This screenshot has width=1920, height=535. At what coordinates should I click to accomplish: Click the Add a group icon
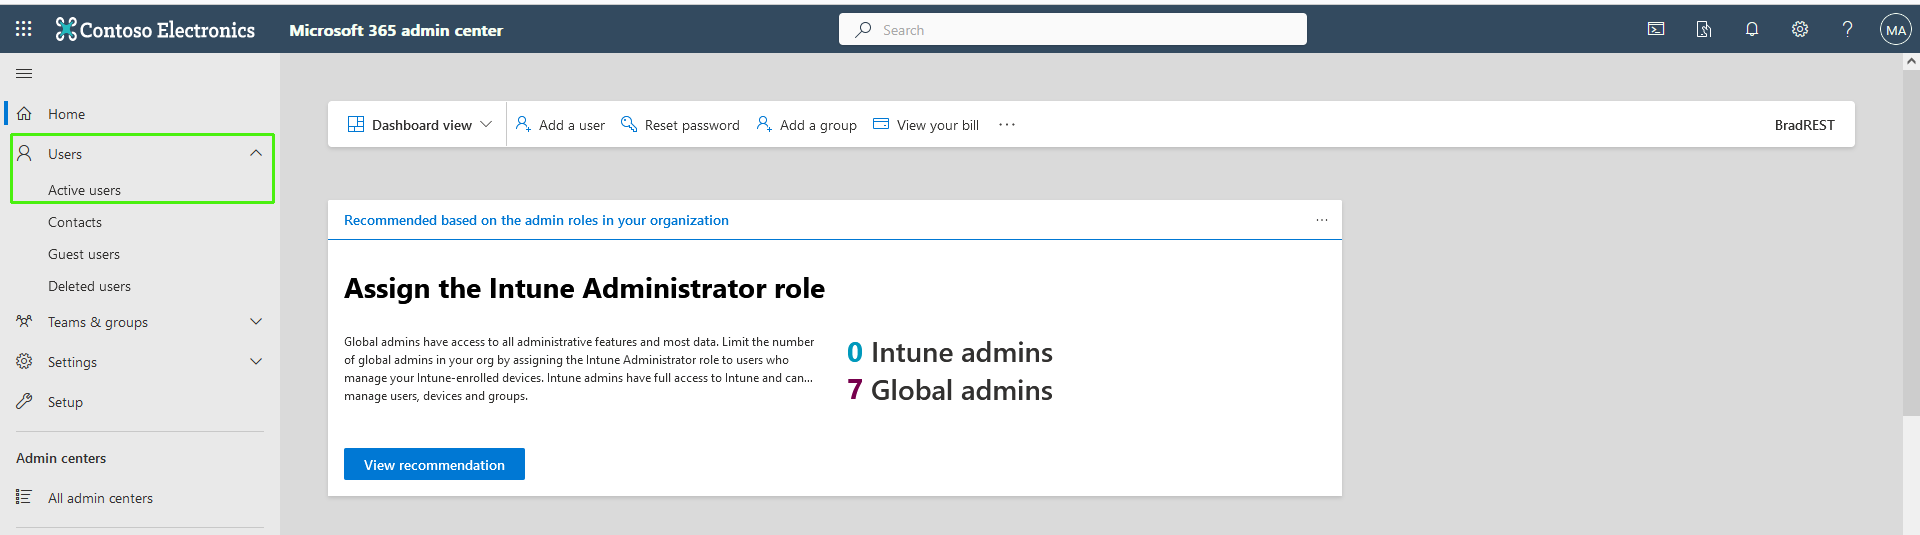point(764,124)
